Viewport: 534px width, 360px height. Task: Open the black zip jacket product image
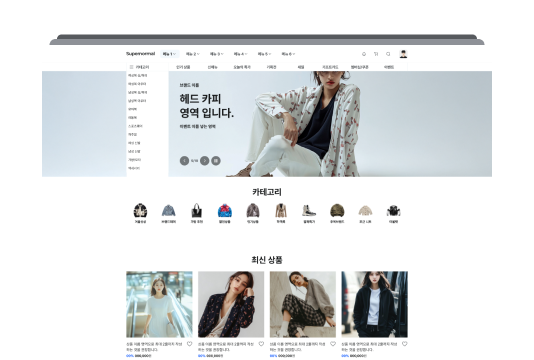click(375, 304)
